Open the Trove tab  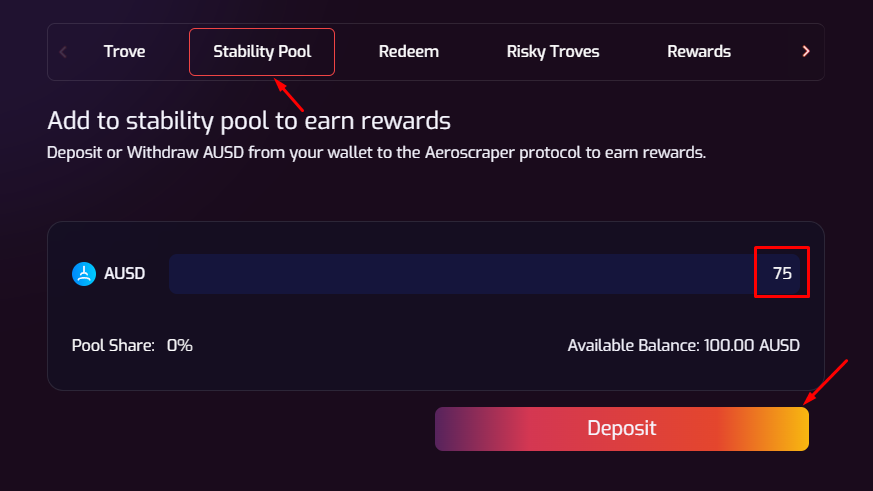(124, 52)
